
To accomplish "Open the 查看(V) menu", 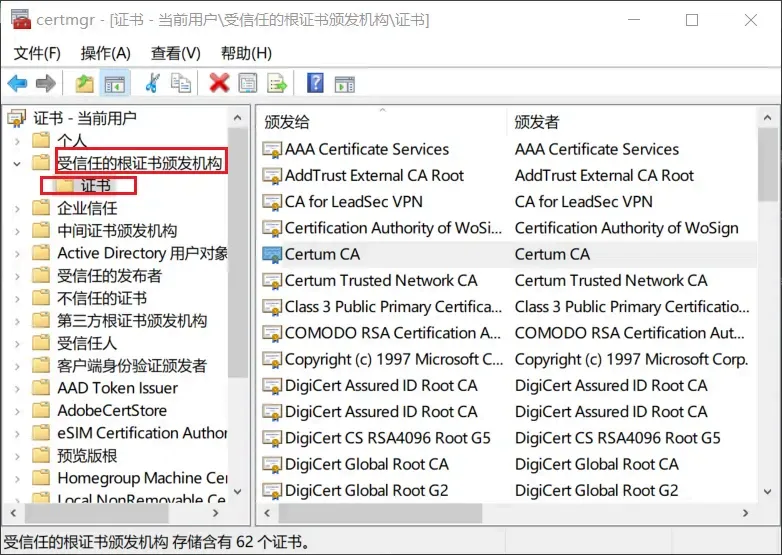I will tap(176, 53).
